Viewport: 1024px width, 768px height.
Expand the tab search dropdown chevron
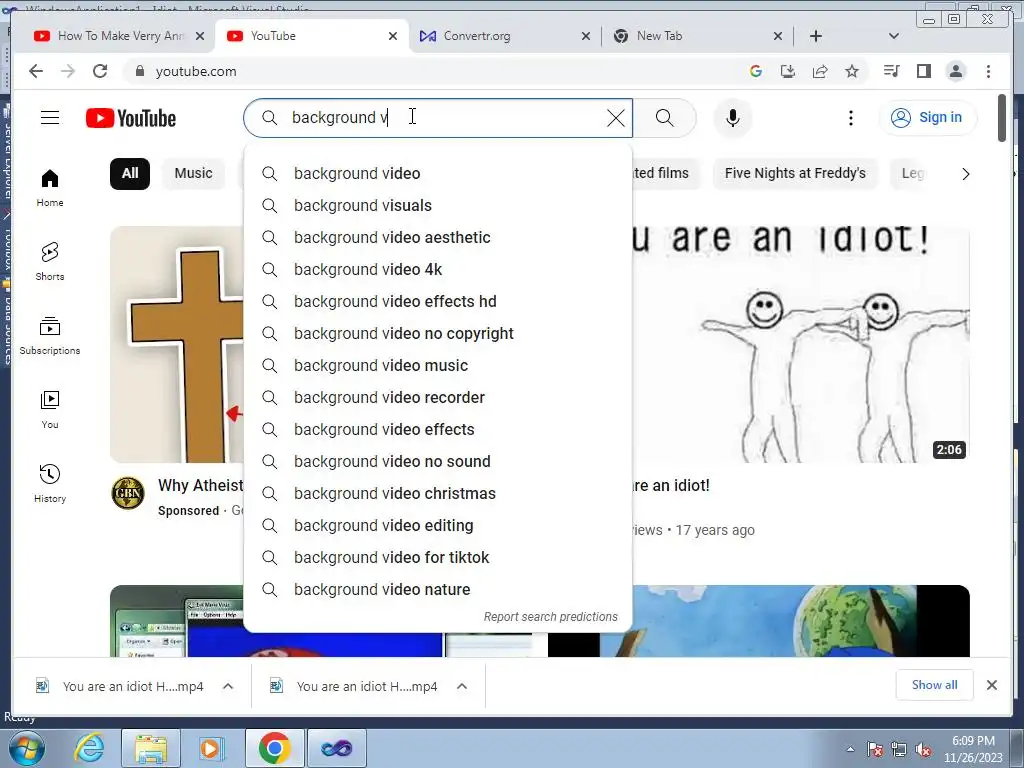893,36
